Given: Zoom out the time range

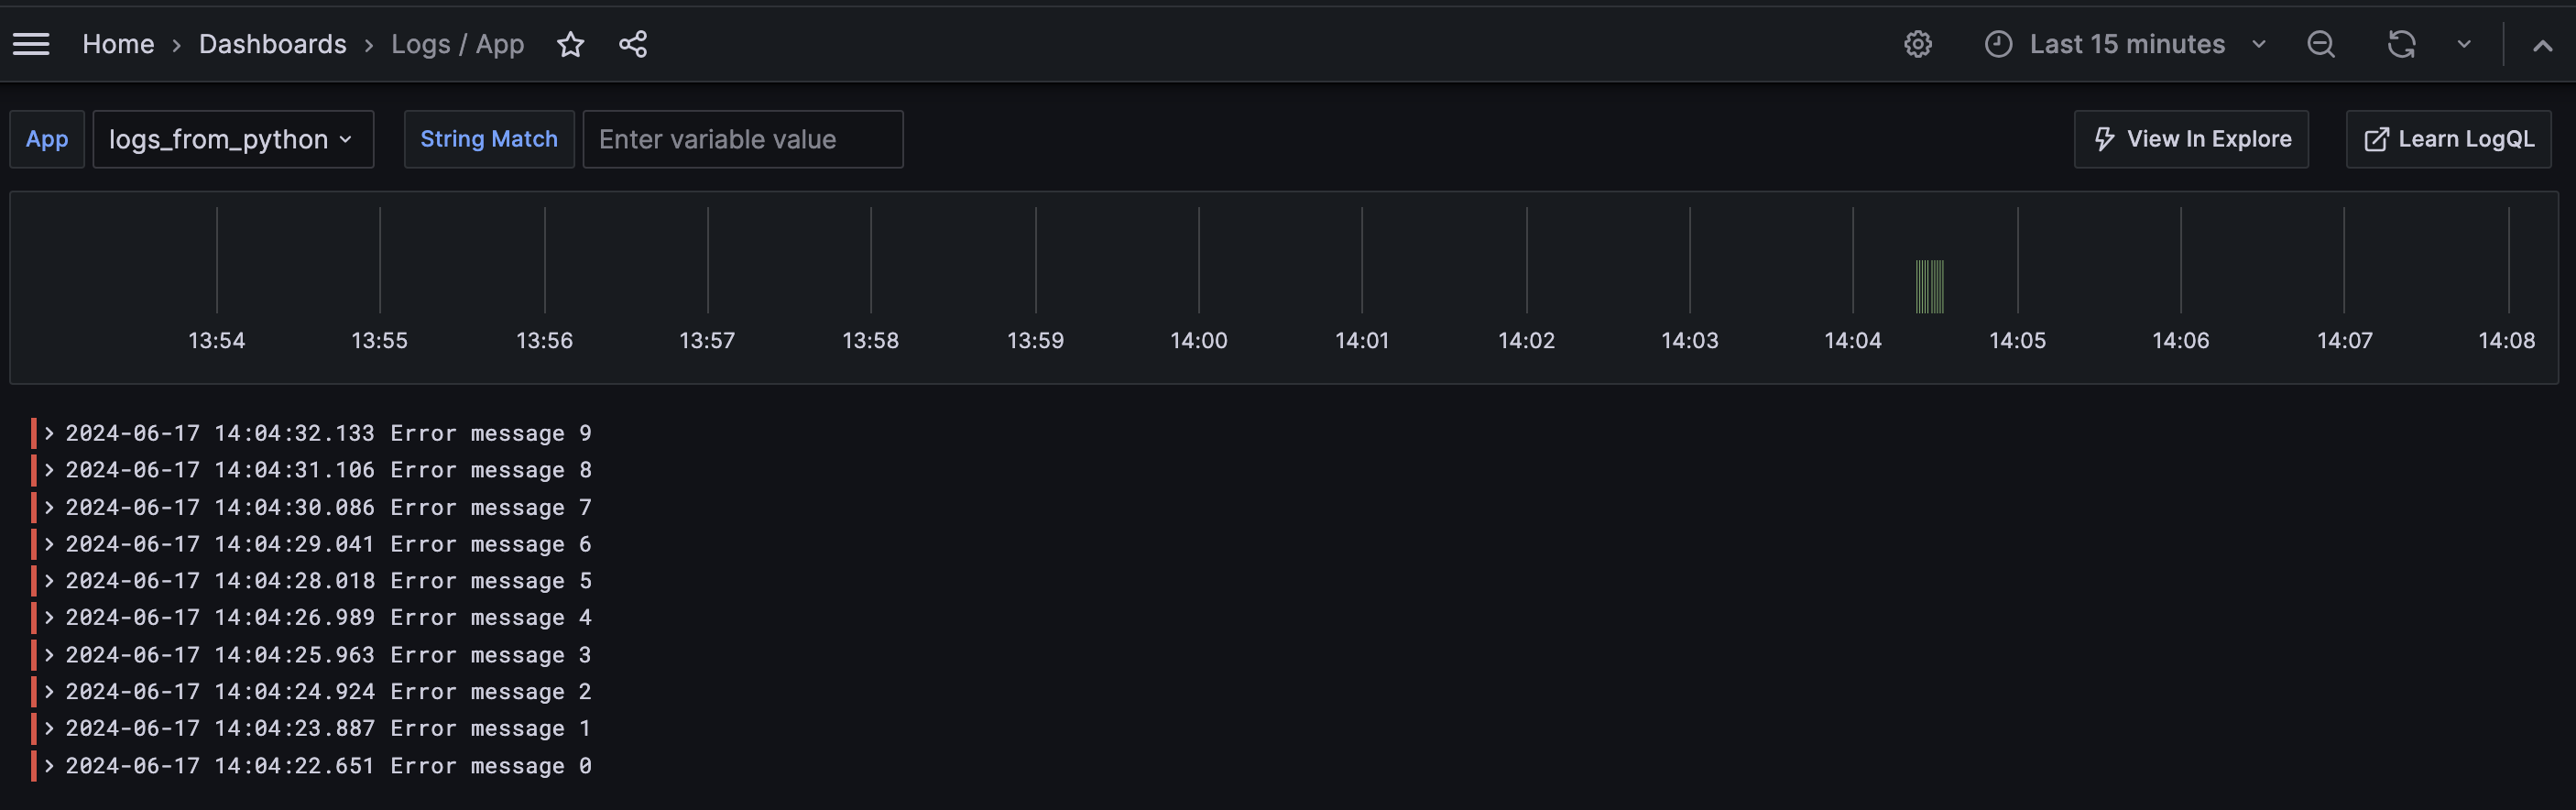Looking at the screenshot, I should click(x=2322, y=44).
